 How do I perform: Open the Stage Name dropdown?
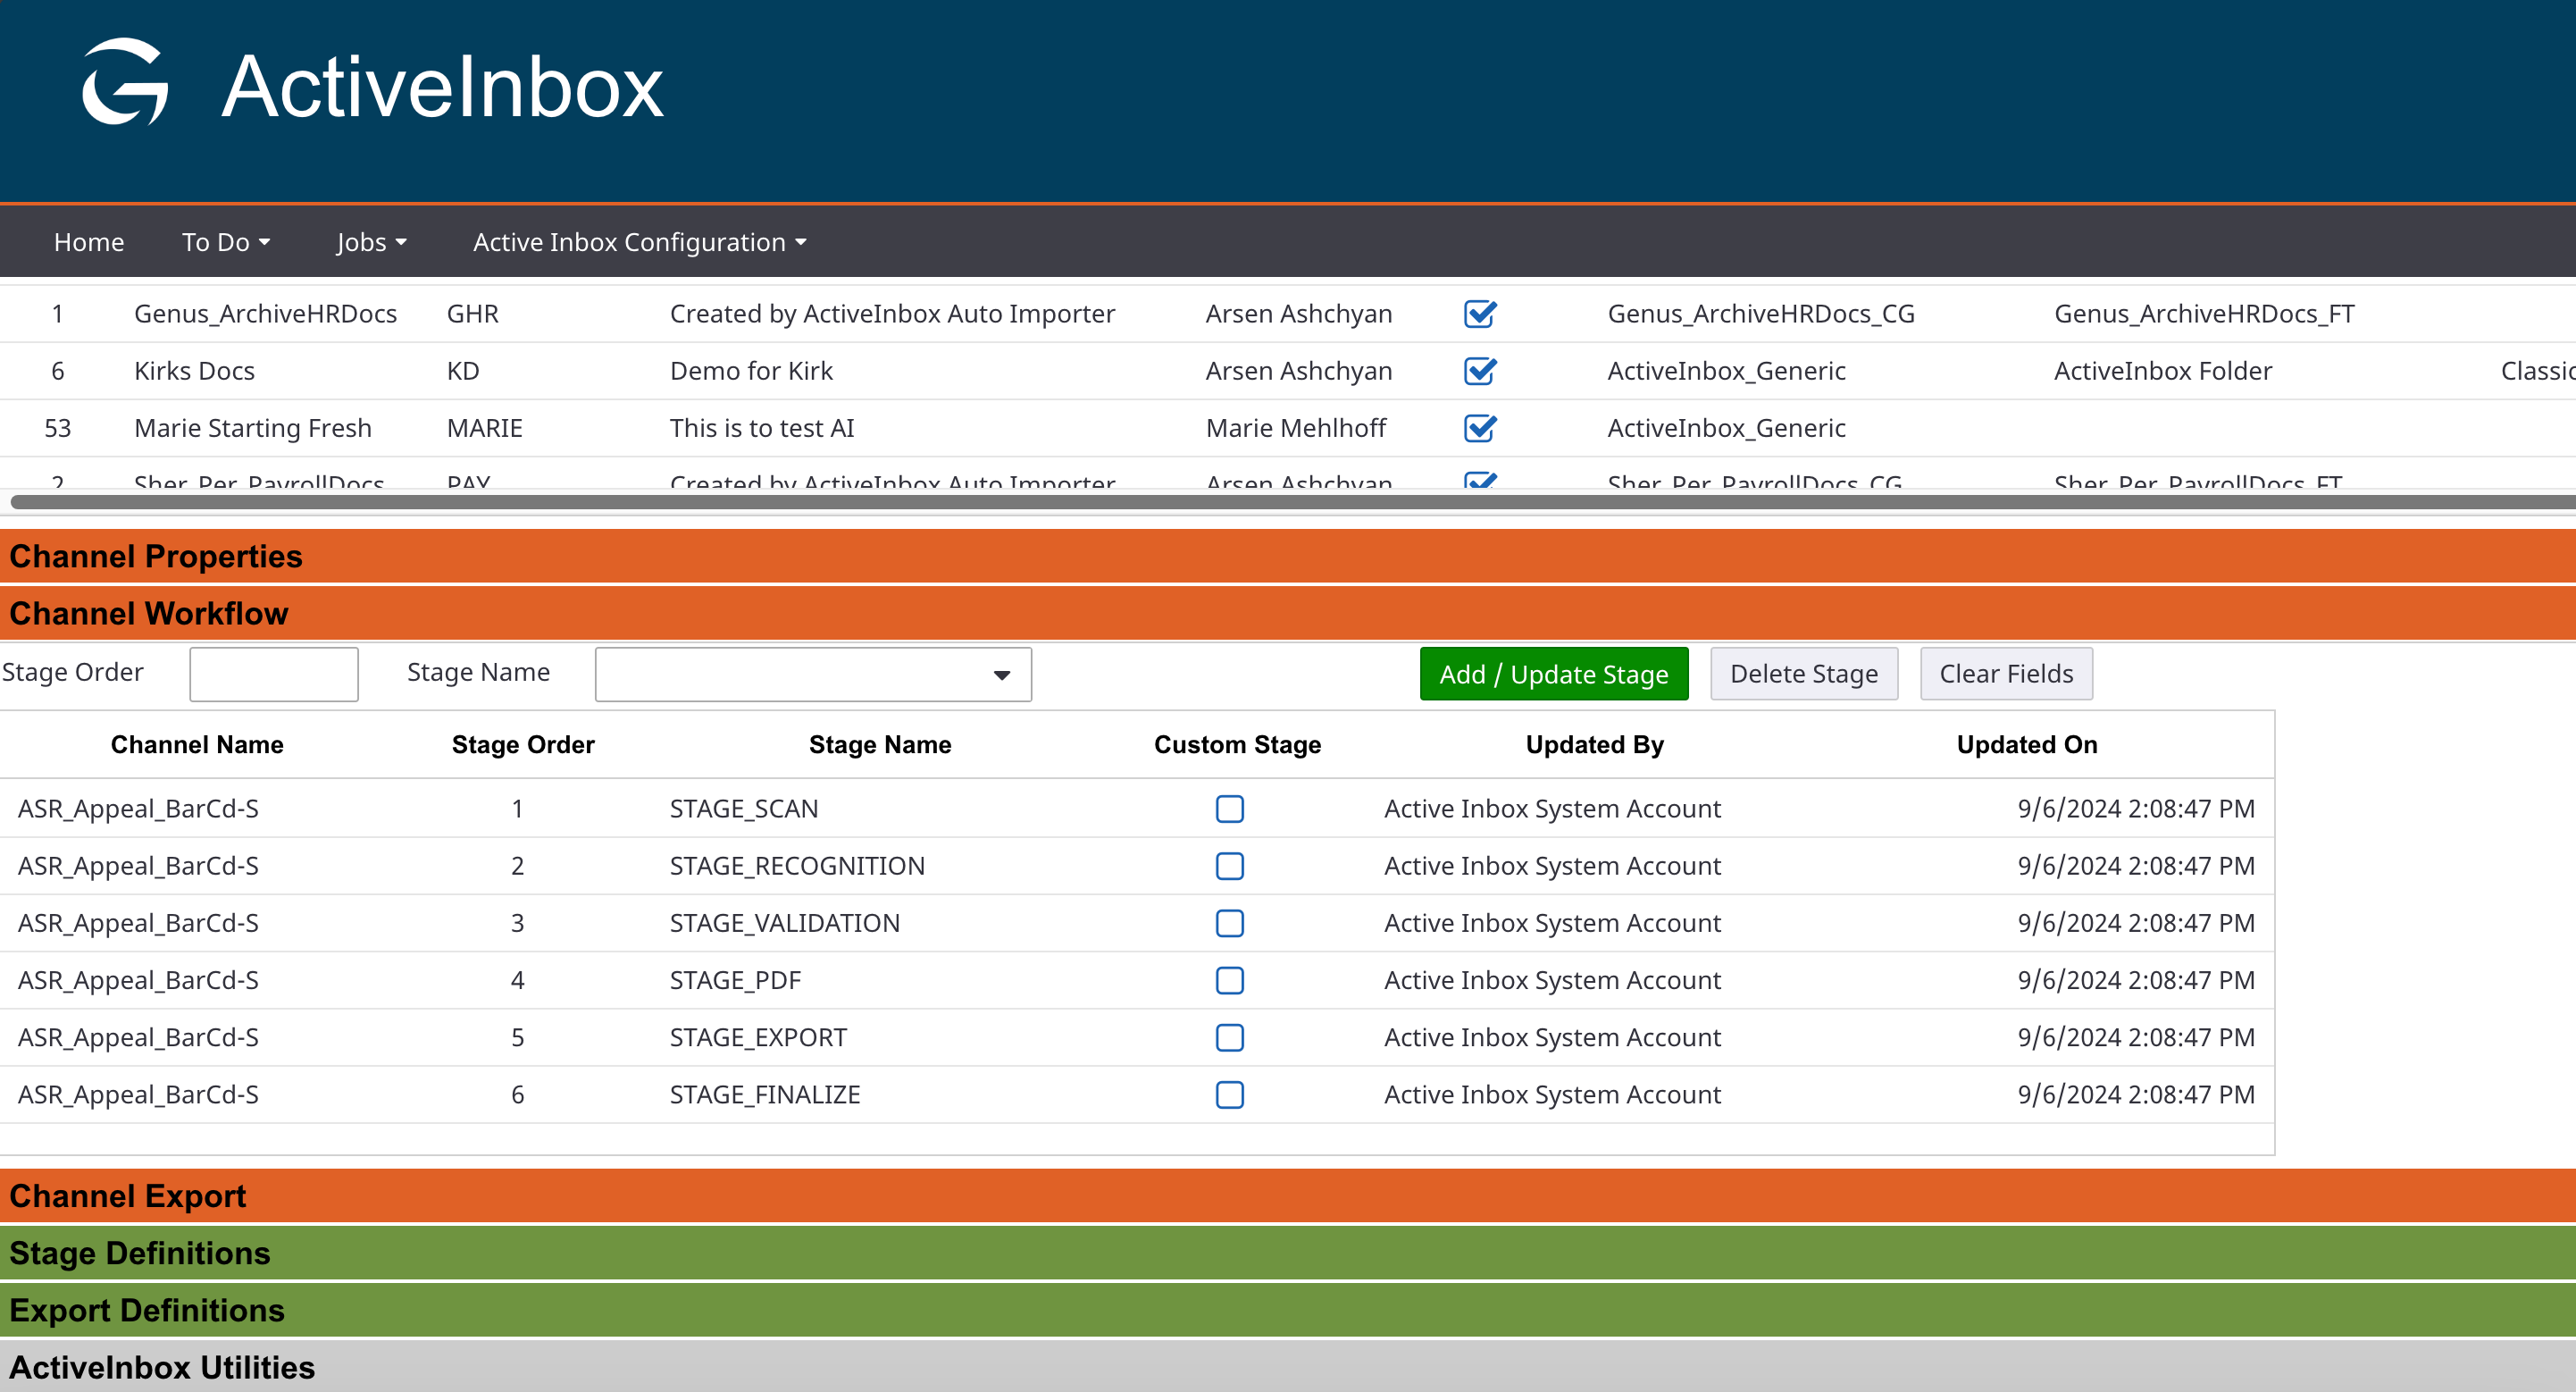812,674
